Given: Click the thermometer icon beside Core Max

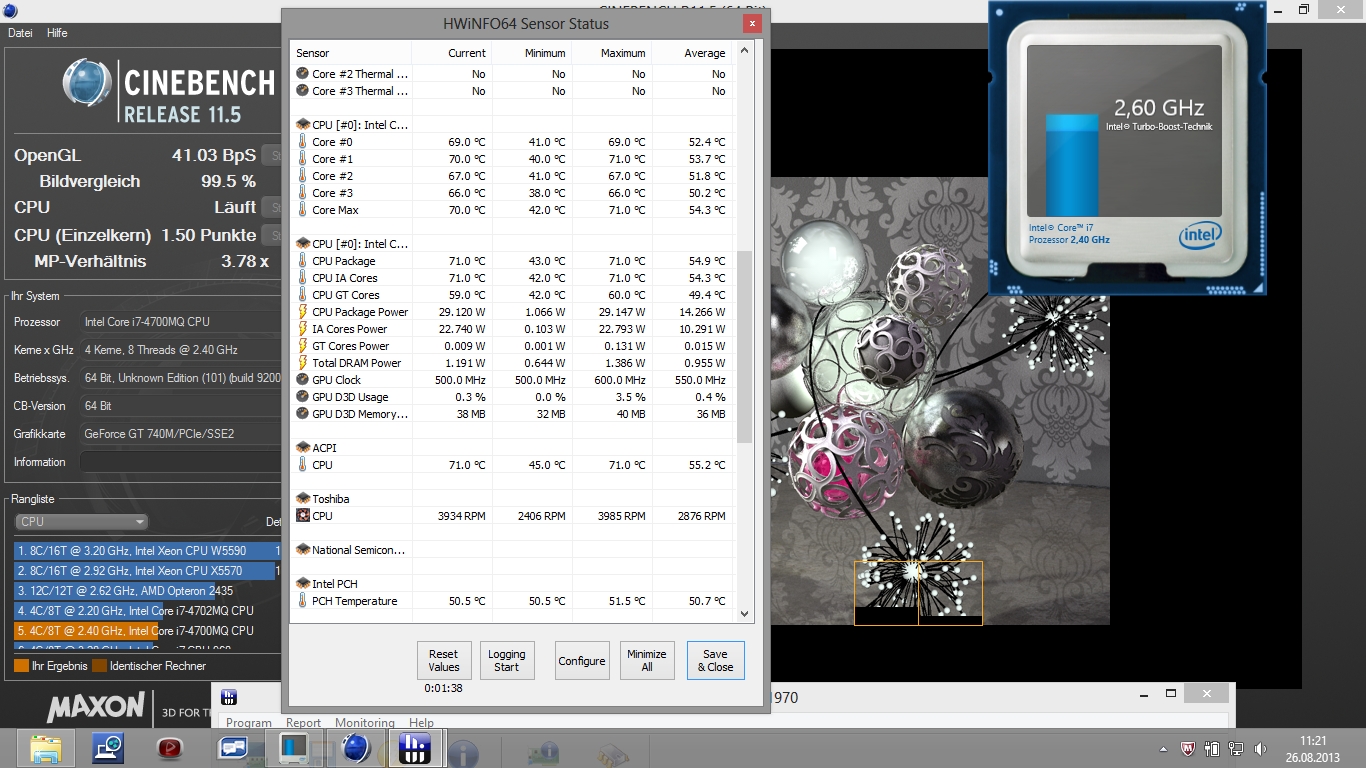Looking at the screenshot, I should (x=303, y=210).
